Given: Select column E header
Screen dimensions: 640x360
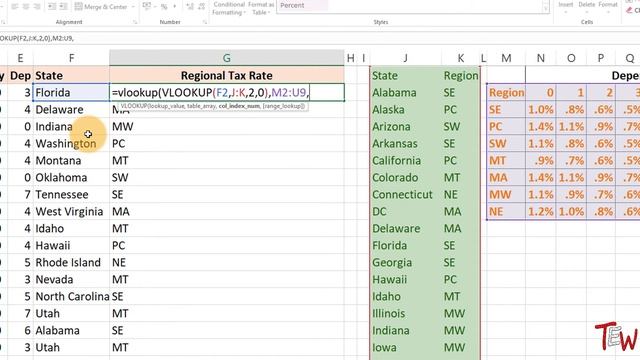Looking at the screenshot, I should (20, 58).
